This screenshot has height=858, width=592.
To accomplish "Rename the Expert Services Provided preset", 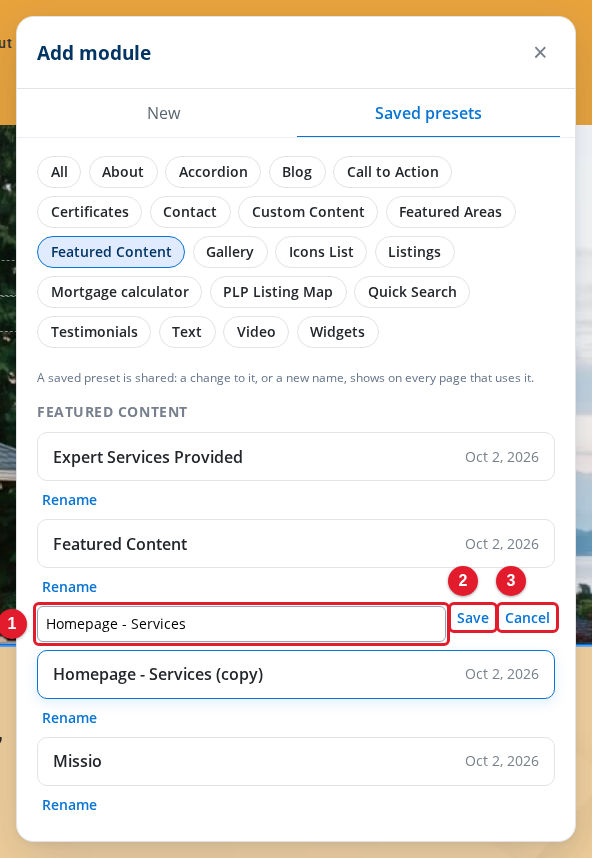I will click(x=69, y=500).
